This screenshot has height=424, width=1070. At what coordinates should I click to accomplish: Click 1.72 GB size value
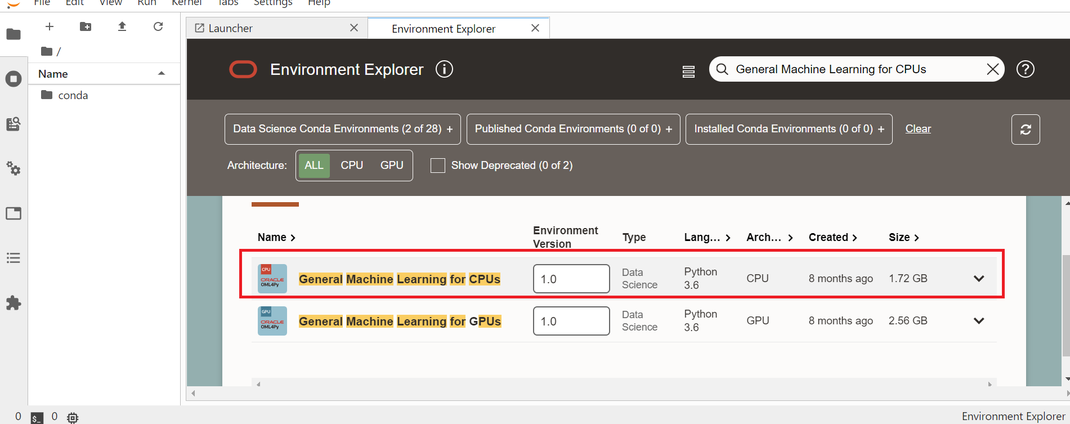pos(908,279)
